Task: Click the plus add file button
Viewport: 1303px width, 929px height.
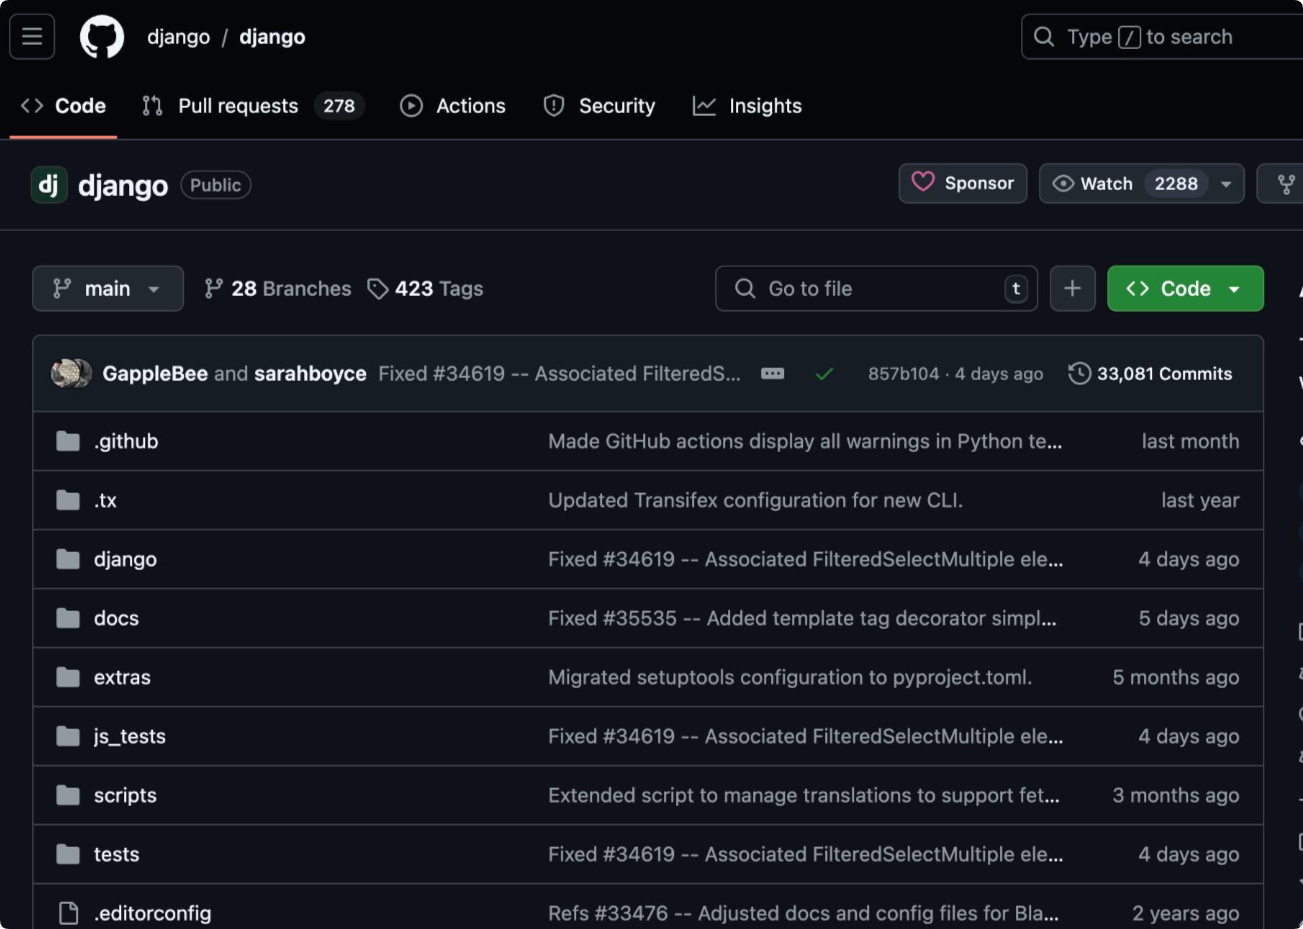Action: [x=1072, y=288]
